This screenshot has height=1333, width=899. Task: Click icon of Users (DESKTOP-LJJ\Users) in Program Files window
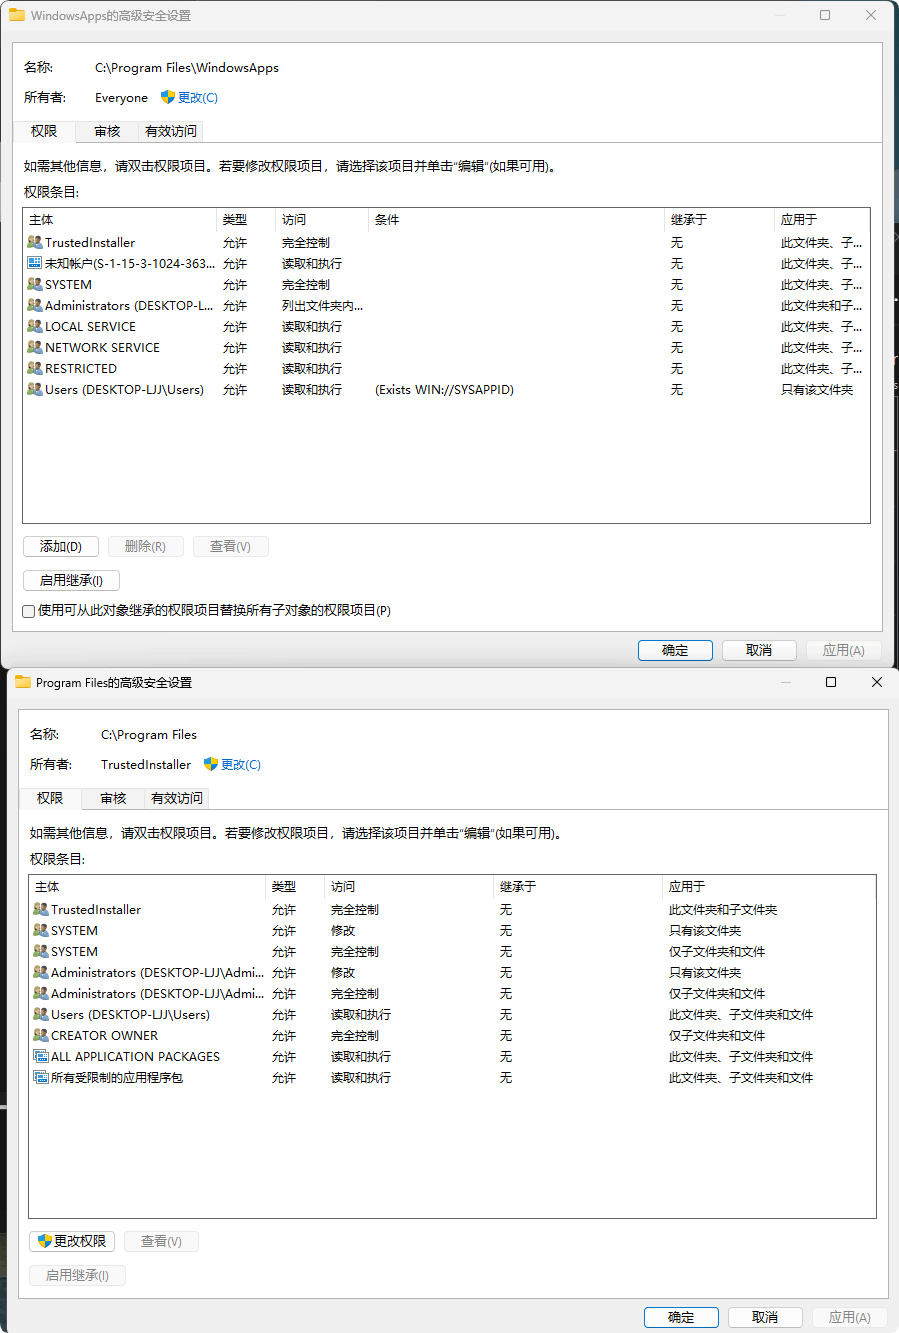pos(41,1014)
